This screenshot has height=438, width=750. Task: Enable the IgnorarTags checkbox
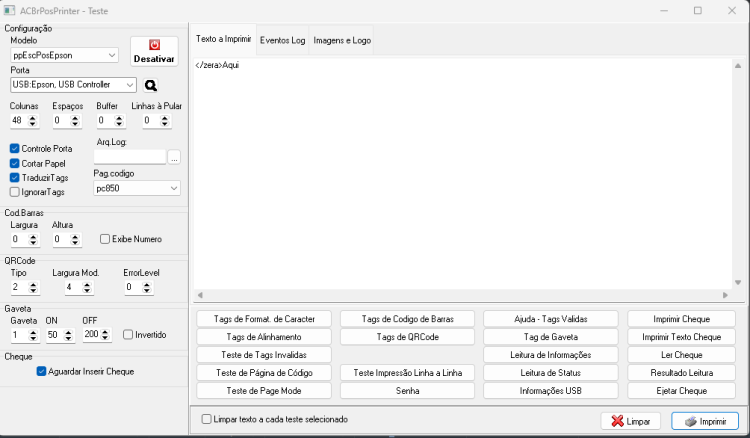click(15, 192)
